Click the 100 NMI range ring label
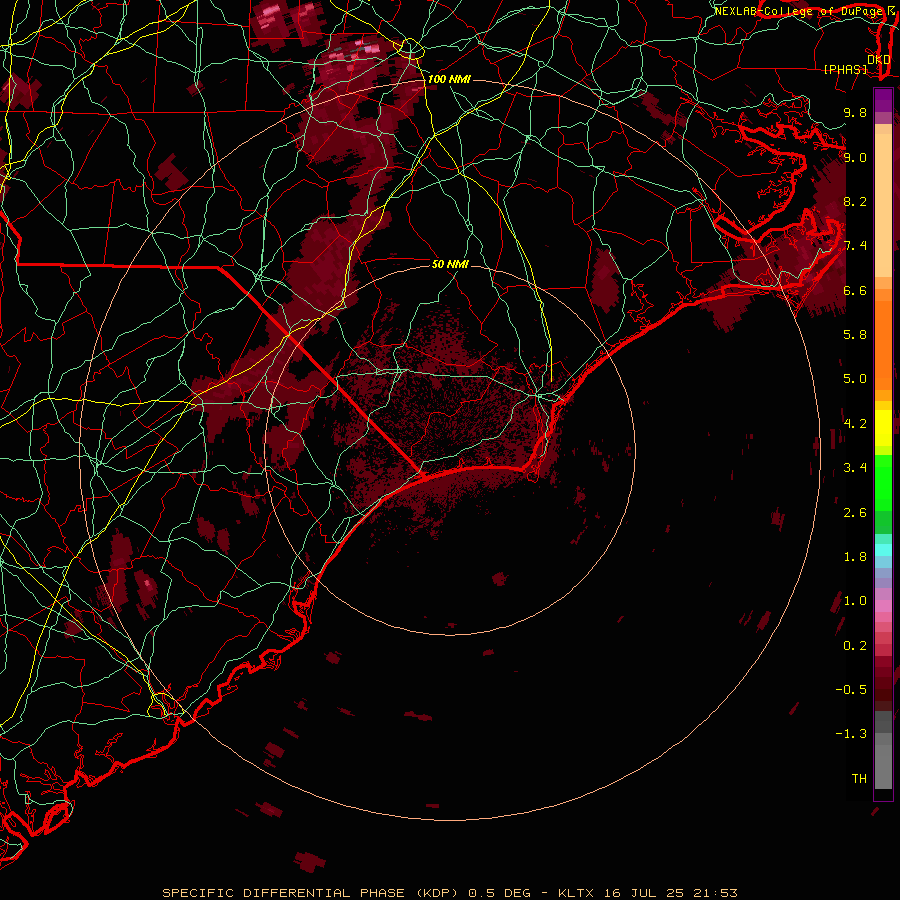This screenshot has width=900, height=900. [x=449, y=79]
